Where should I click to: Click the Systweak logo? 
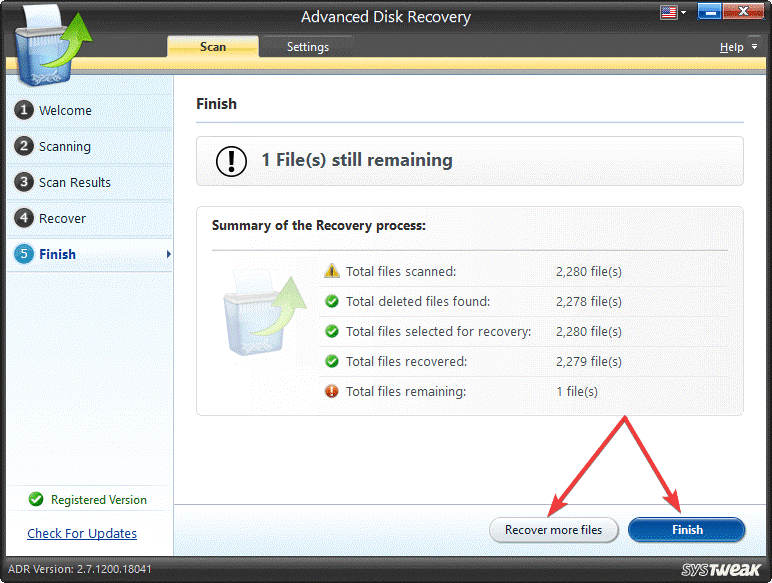click(x=721, y=569)
